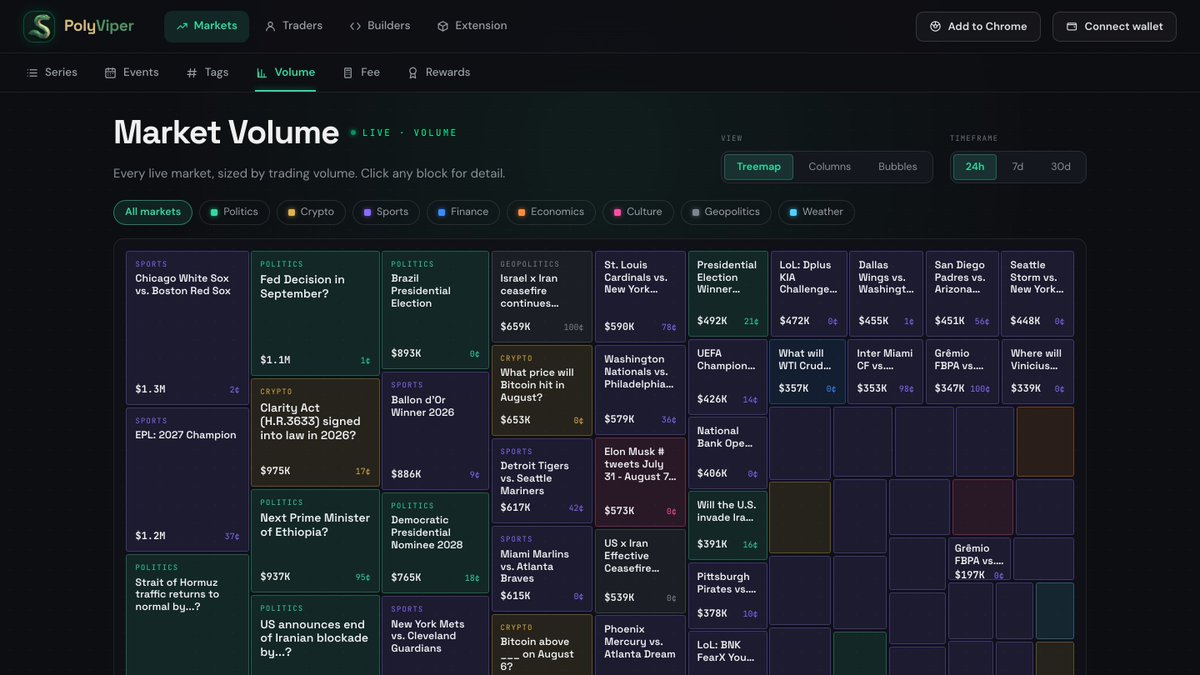Set timeframe to 24h

(975, 167)
